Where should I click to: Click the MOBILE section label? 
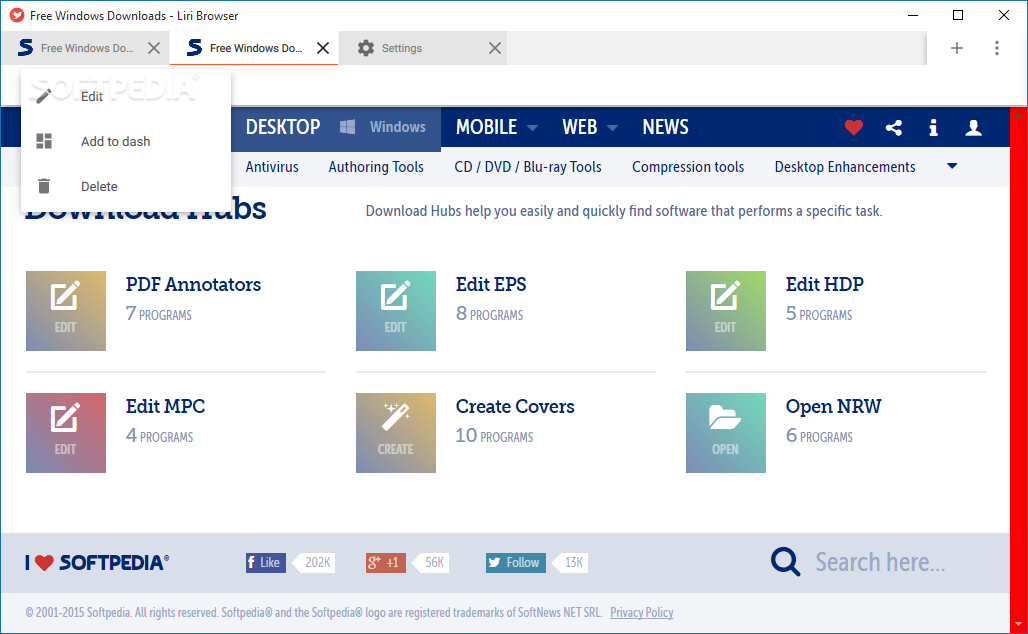point(486,127)
